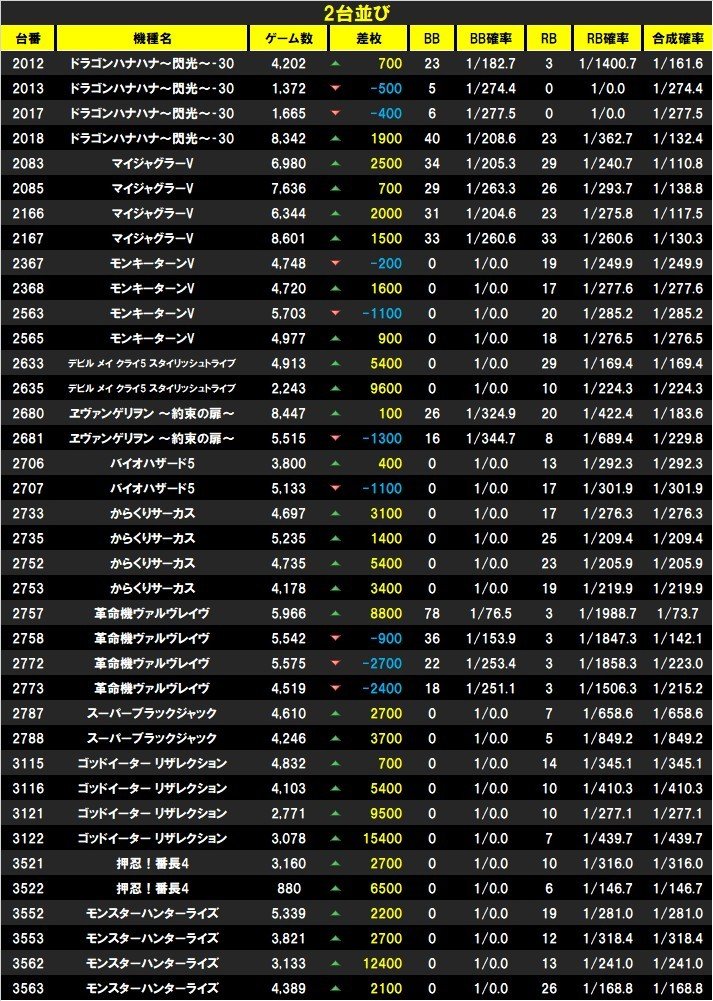The image size is (713, 1001).
Task: Select the down arrow next to -2700
Action: tap(336, 663)
